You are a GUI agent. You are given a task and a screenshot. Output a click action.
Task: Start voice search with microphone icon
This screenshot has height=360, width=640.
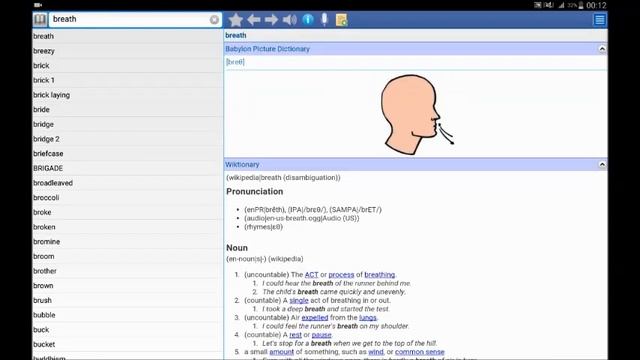click(324, 19)
